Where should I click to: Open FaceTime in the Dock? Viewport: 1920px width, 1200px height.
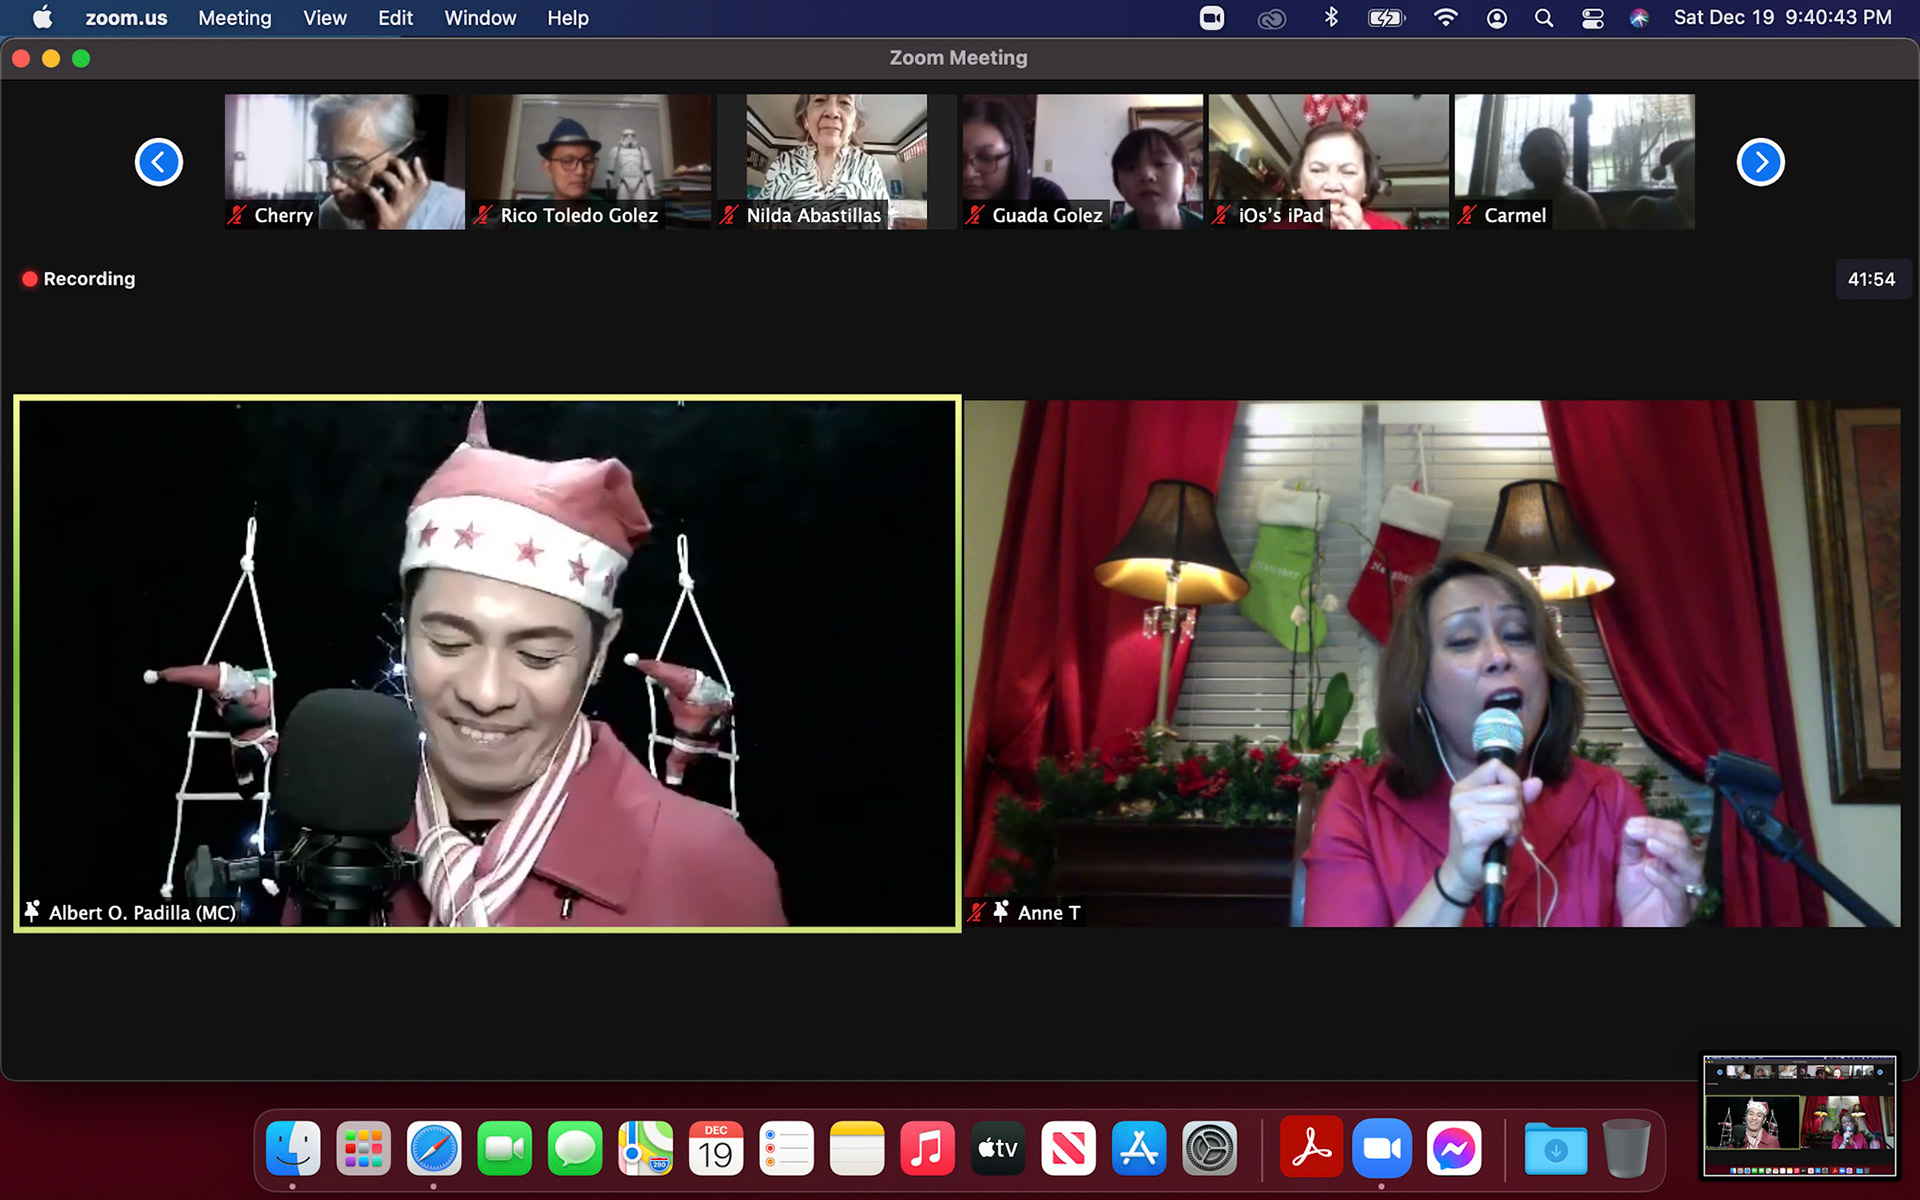click(x=504, y=1148)
